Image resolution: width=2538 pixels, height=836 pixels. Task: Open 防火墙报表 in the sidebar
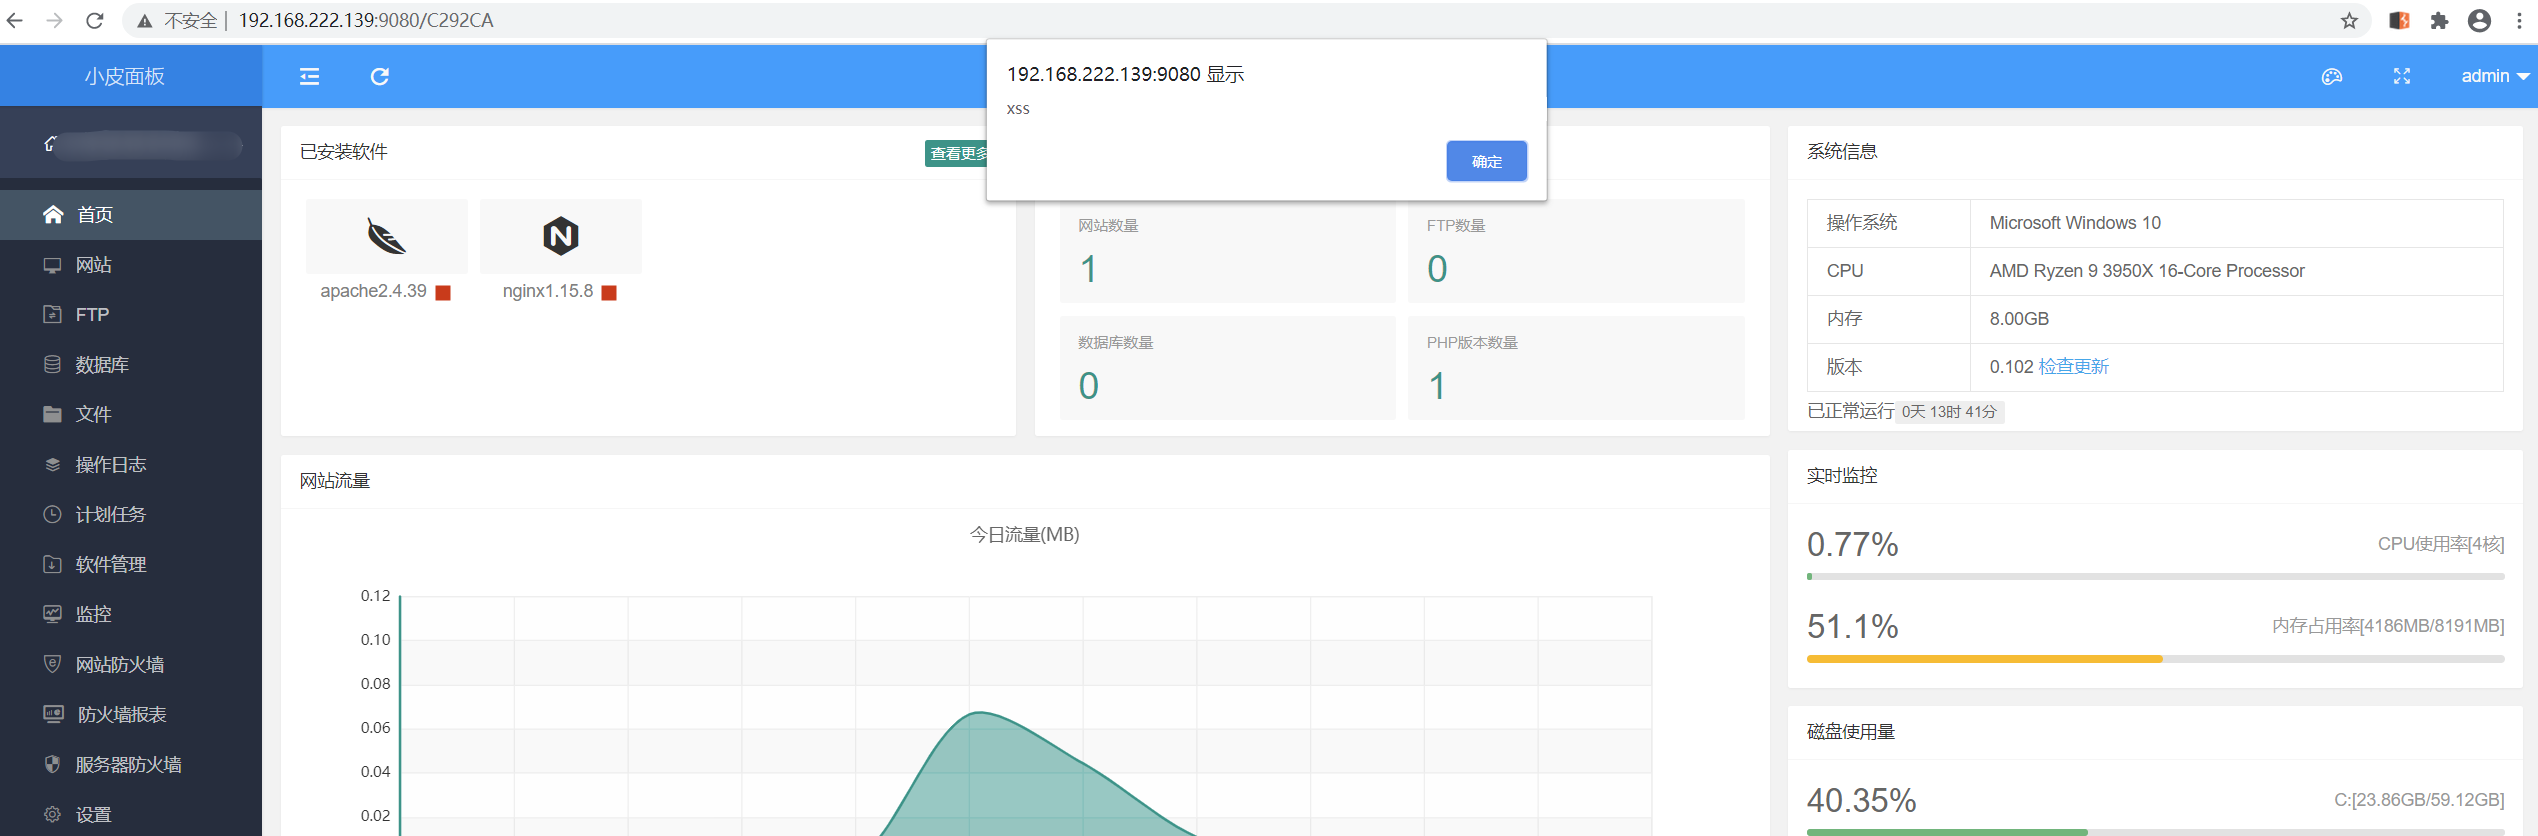click(131, 715)
